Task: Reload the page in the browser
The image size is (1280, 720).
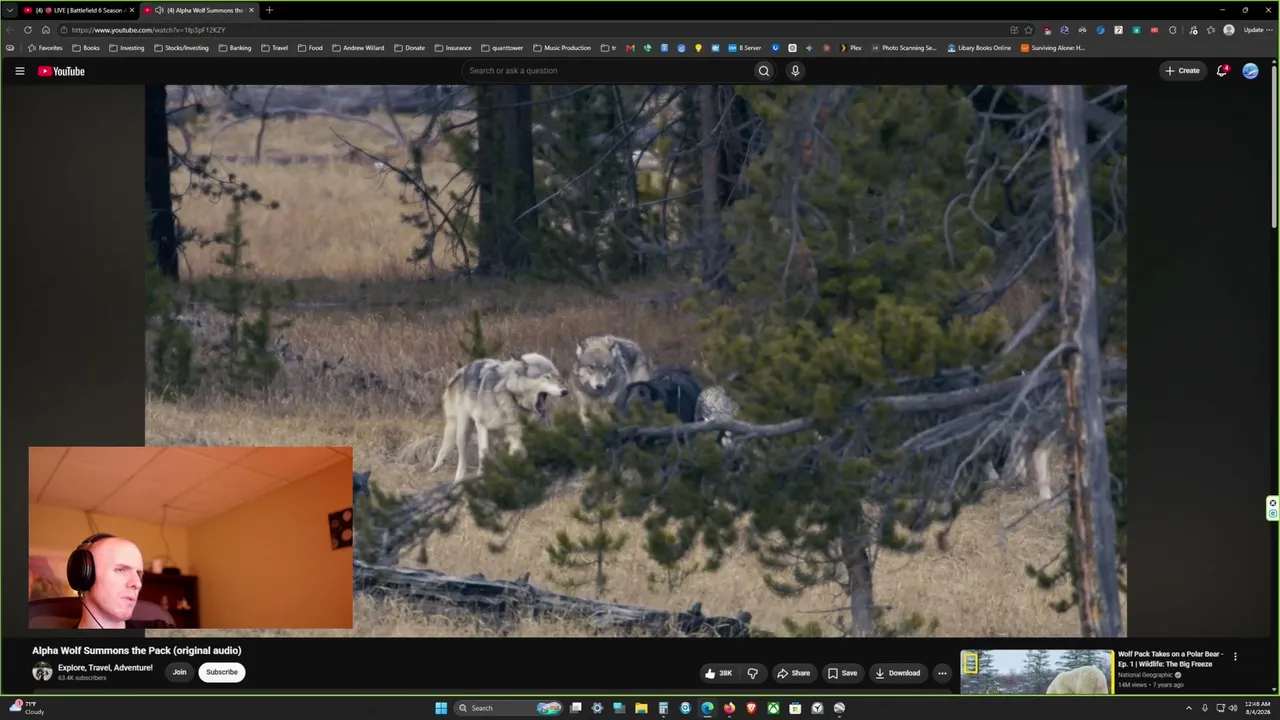Action: click(x=27, y=30)
